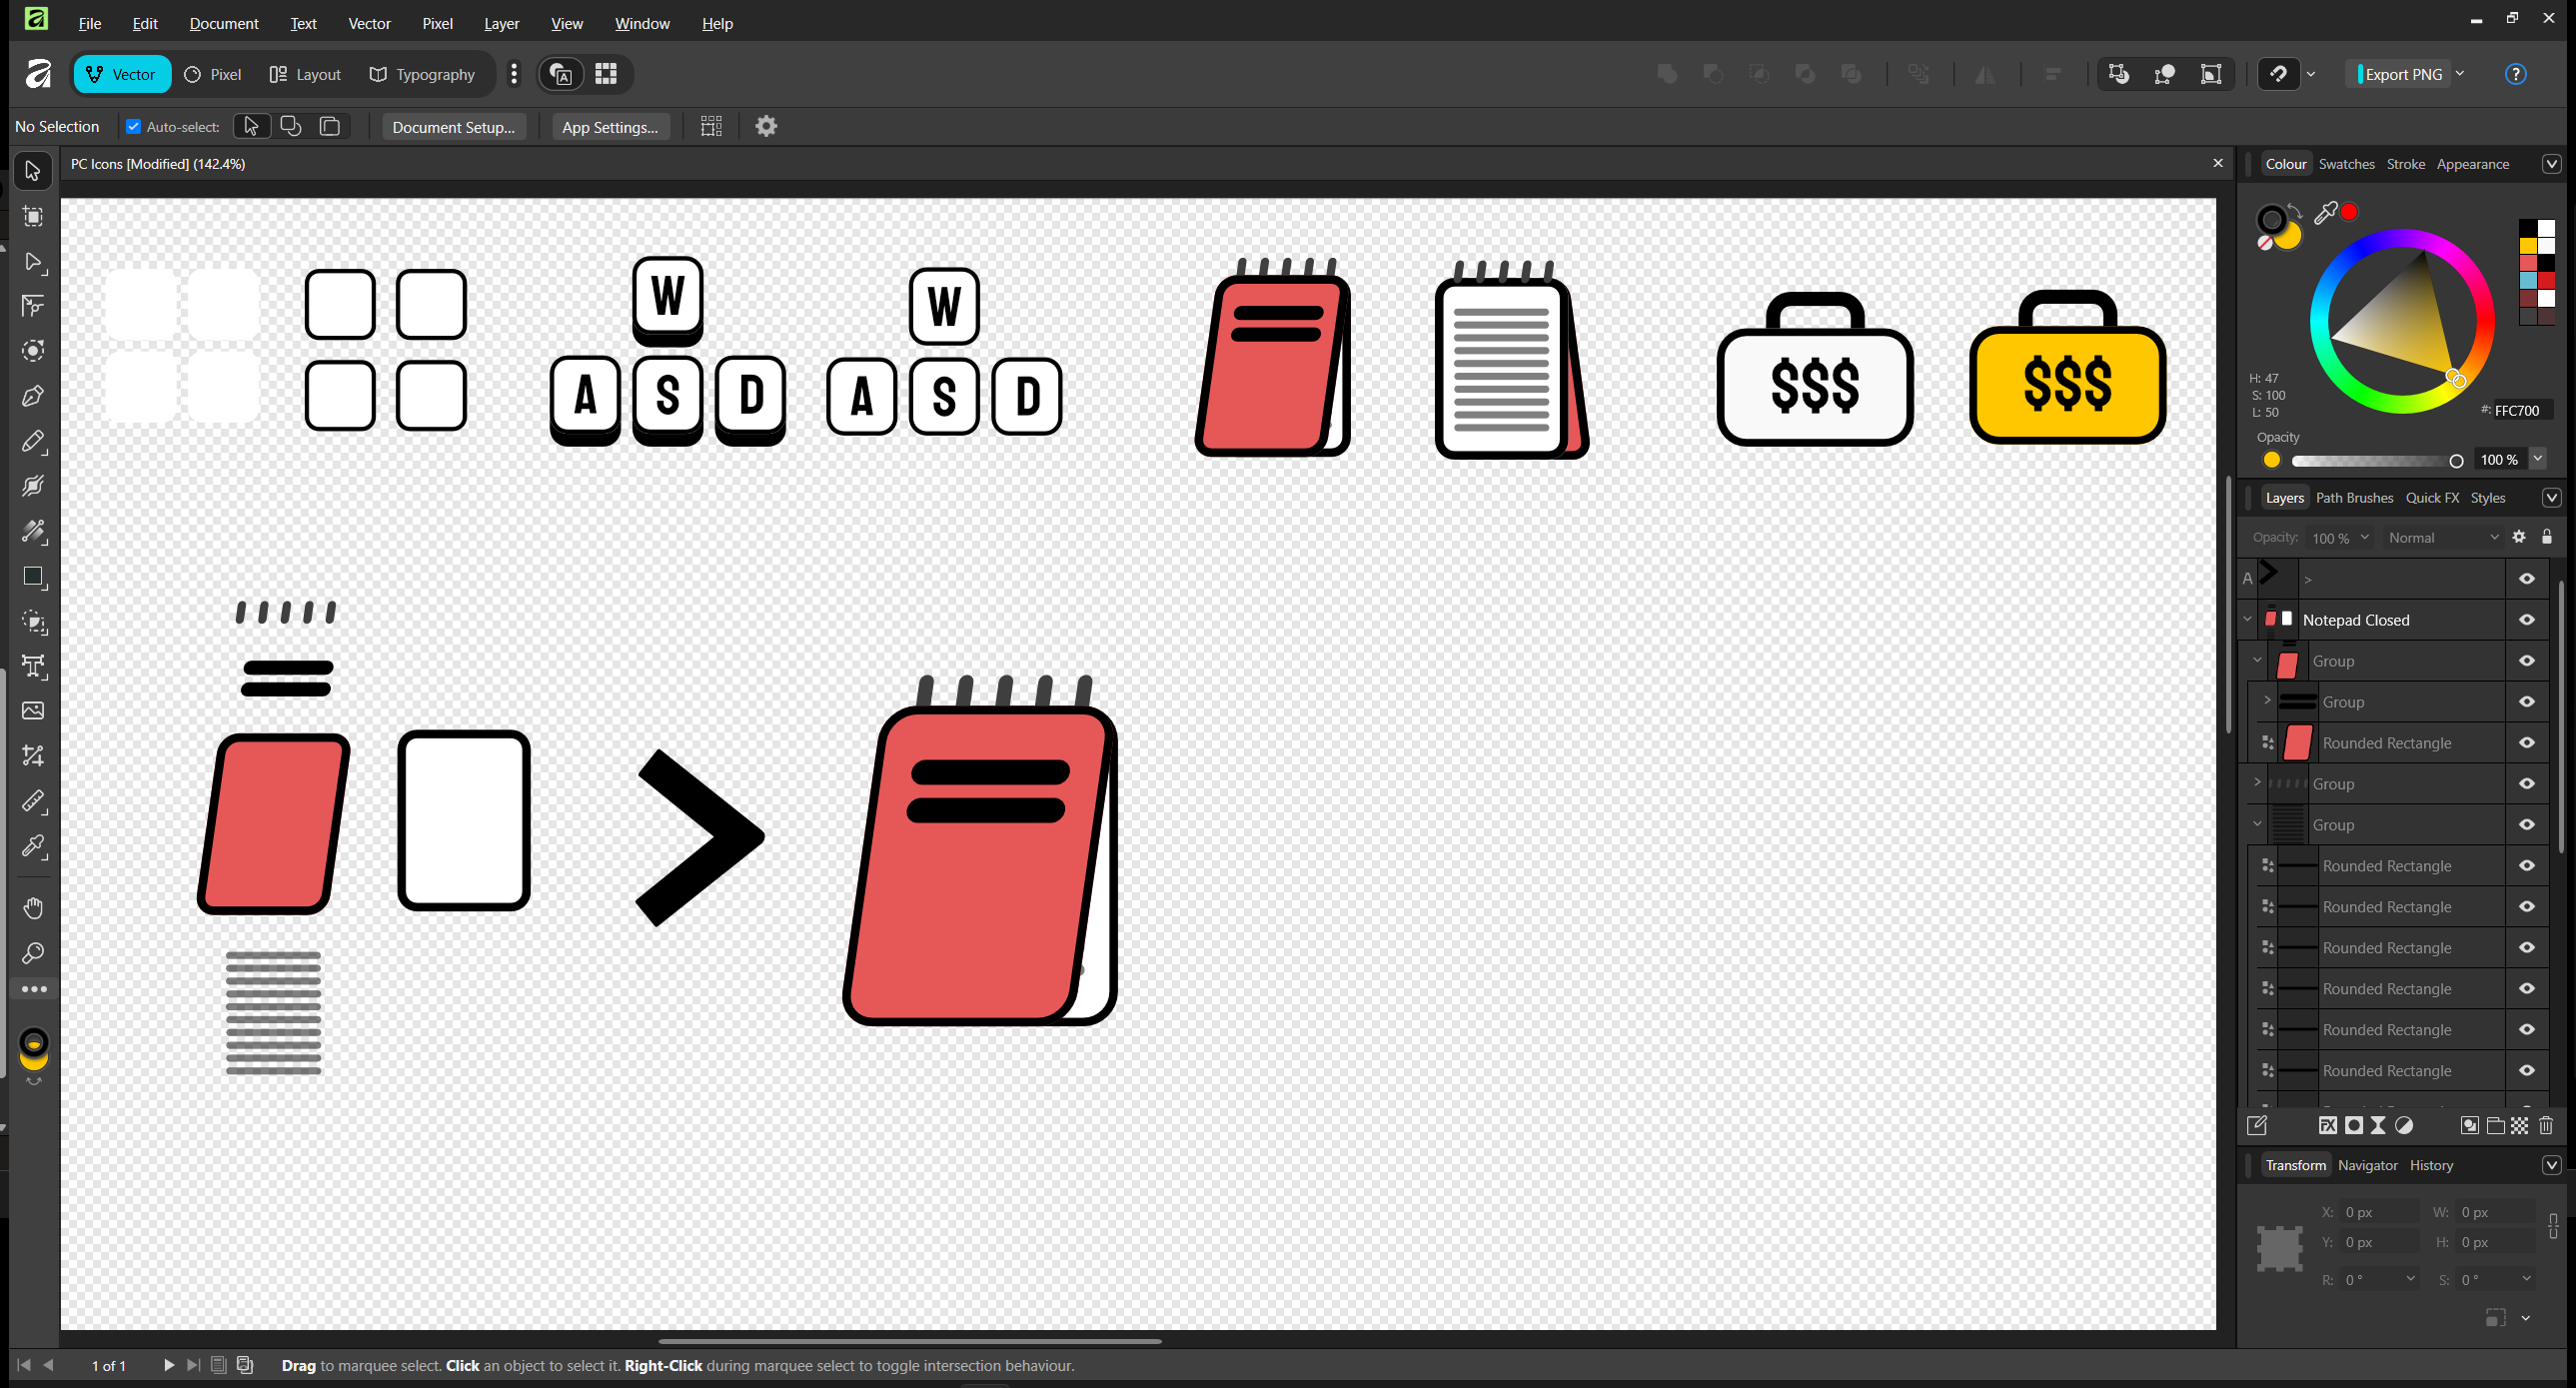Click the Document Setup button
The image size is (2576, 1388).
(x=453, y=127)
